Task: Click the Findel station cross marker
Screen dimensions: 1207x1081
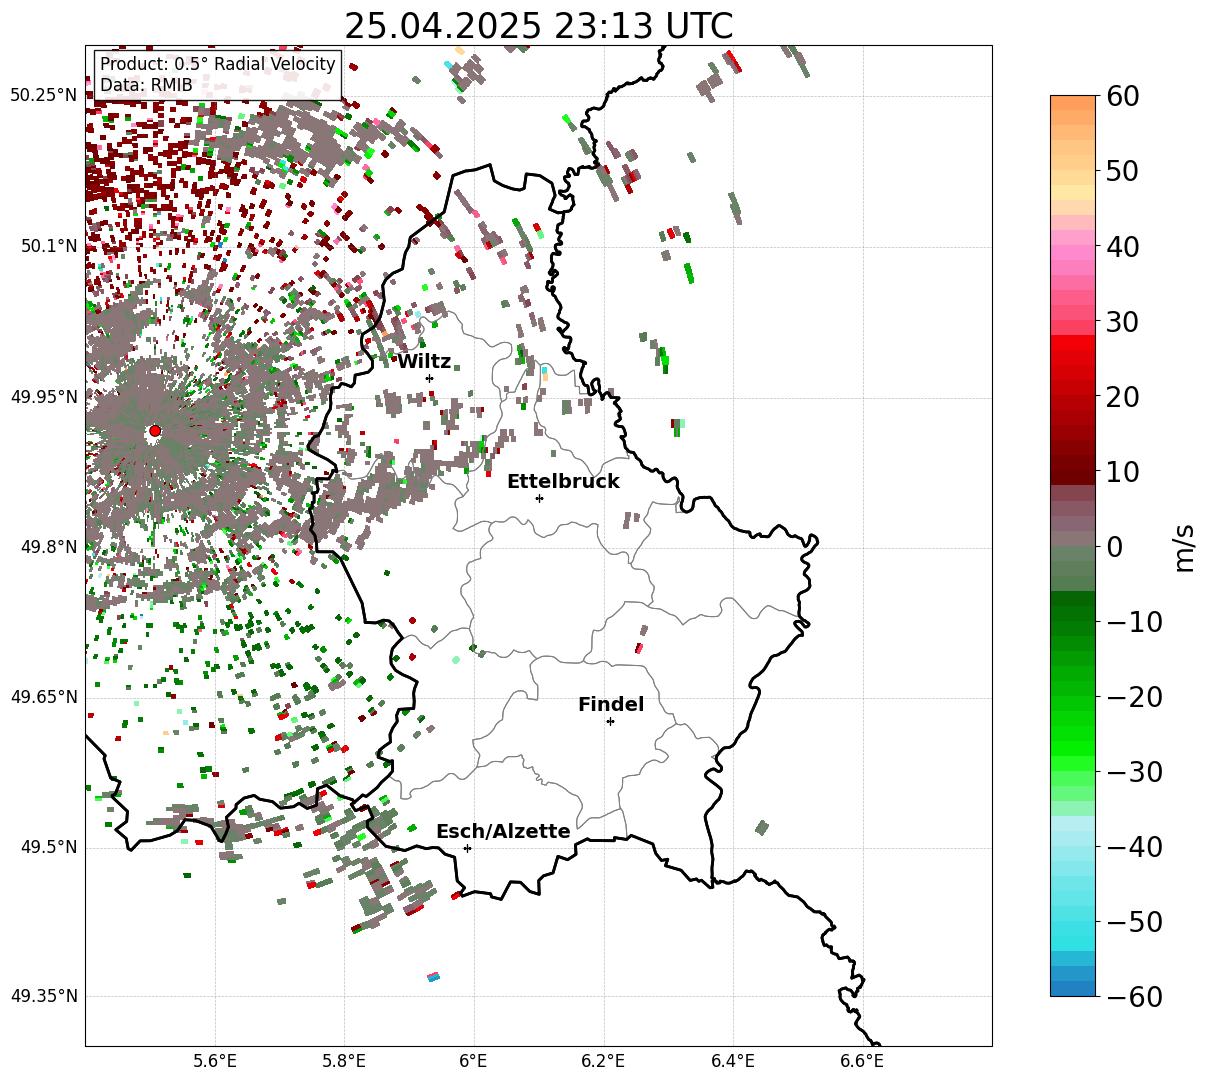Action: pos(610,721)
